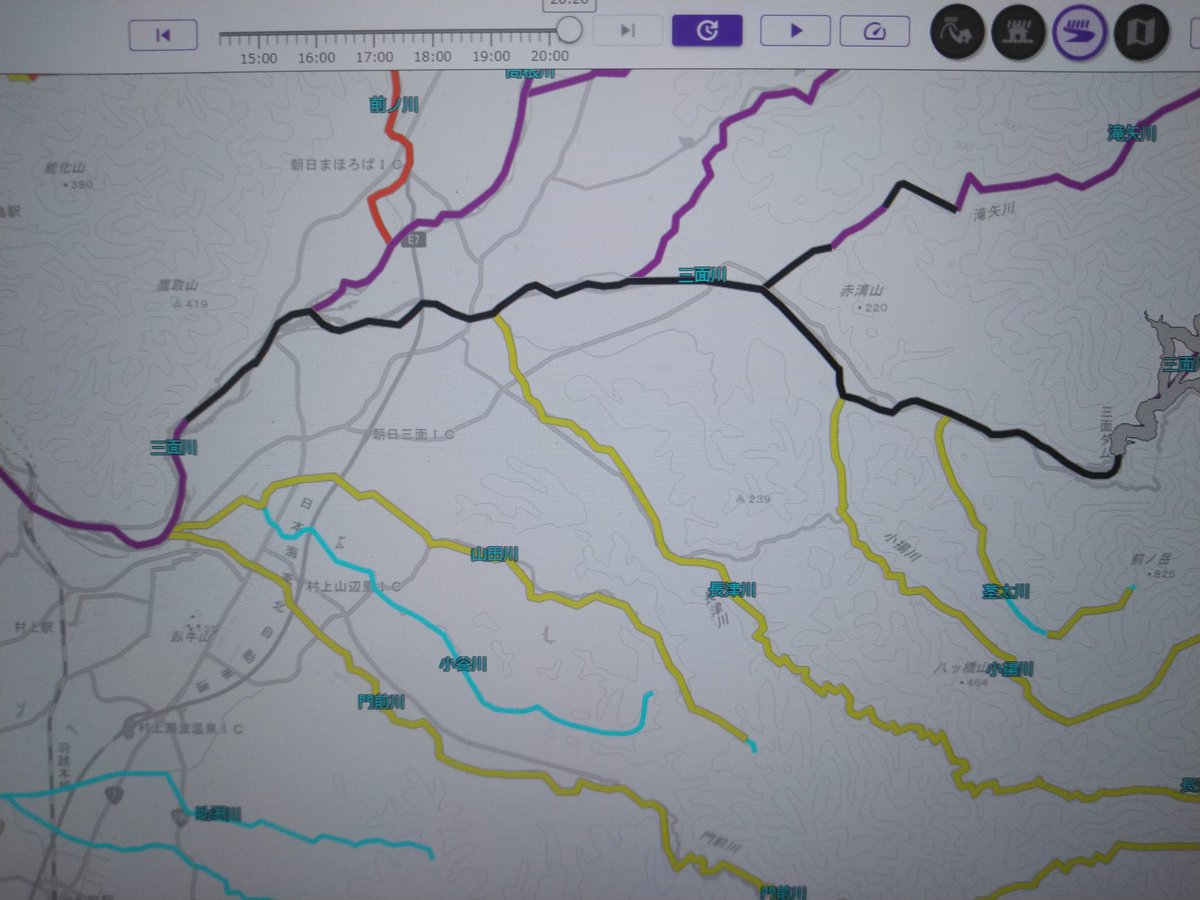This screenshot has width=1200, height=900.
Task: Click the ▲239 elevation point label
Action: [752, 498]
